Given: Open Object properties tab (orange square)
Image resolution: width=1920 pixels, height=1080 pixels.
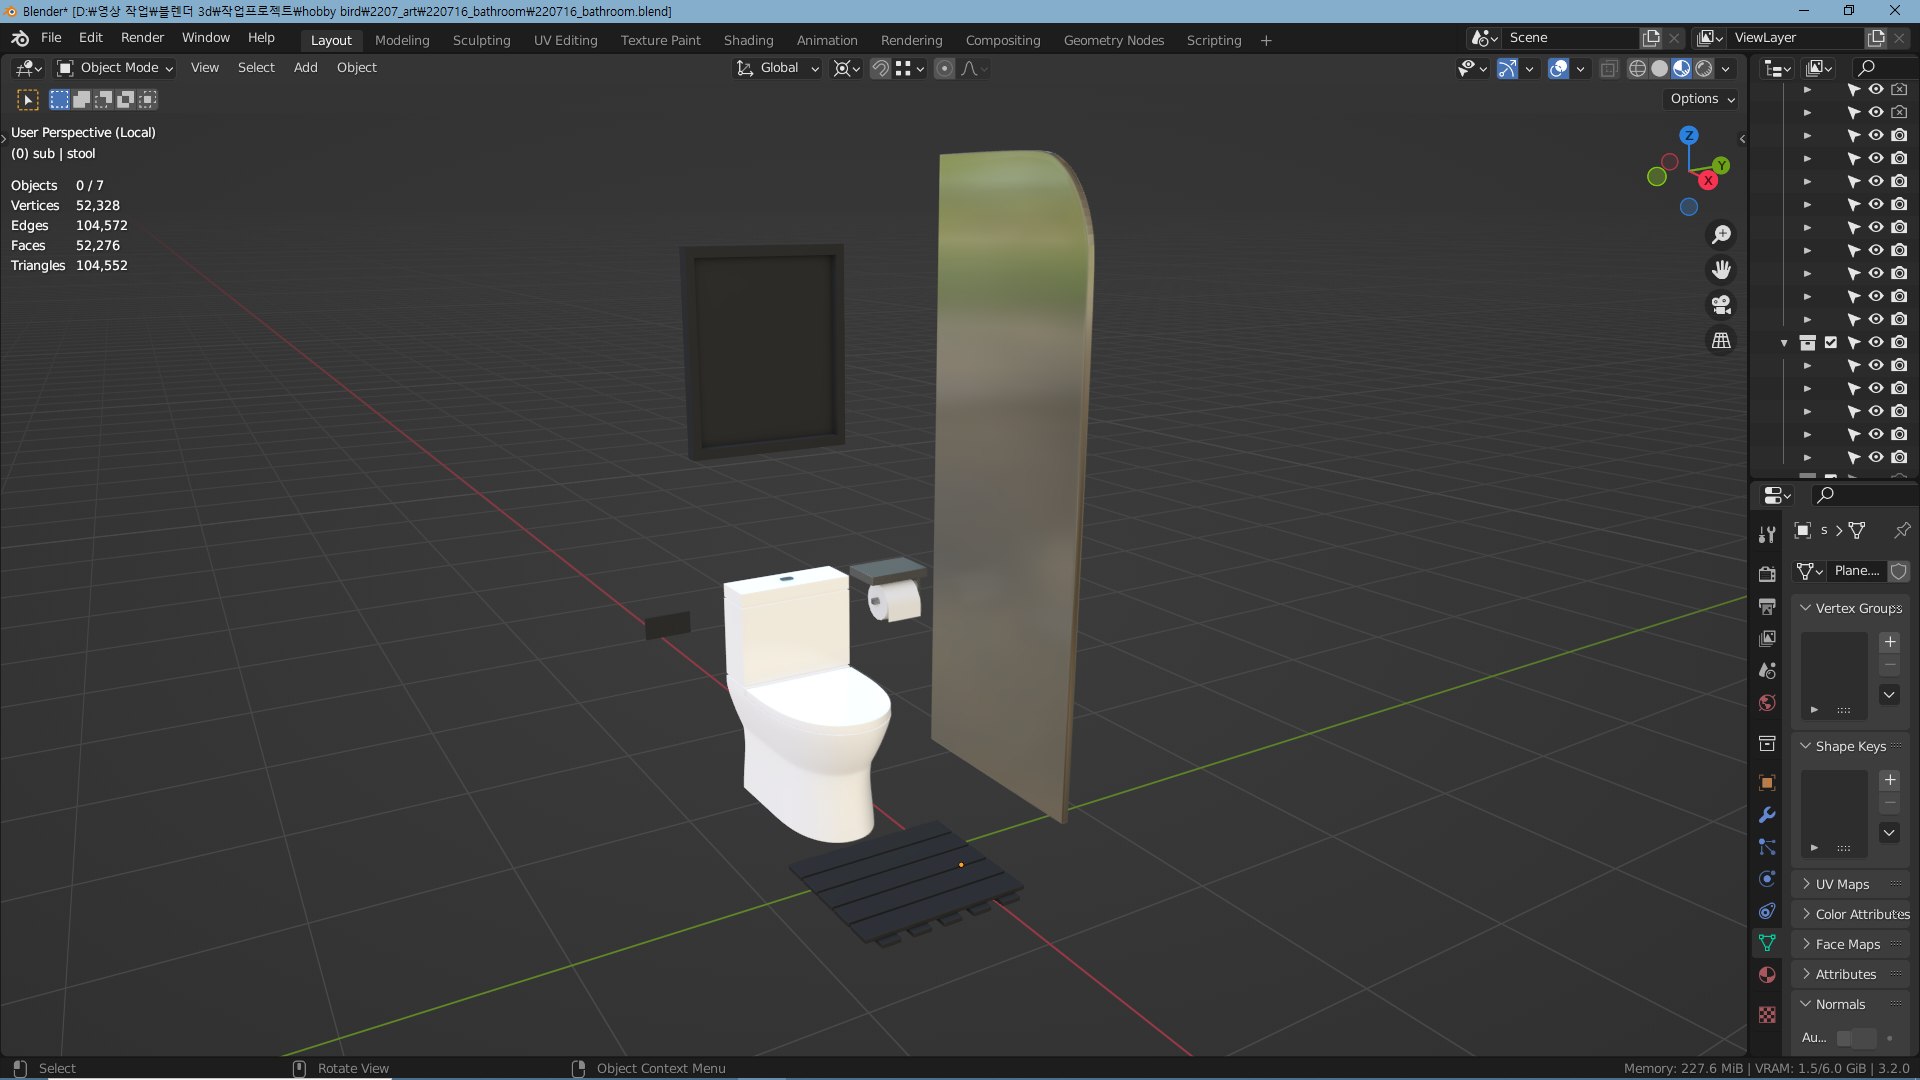Looking at the screenshot, I should 1767,783.
